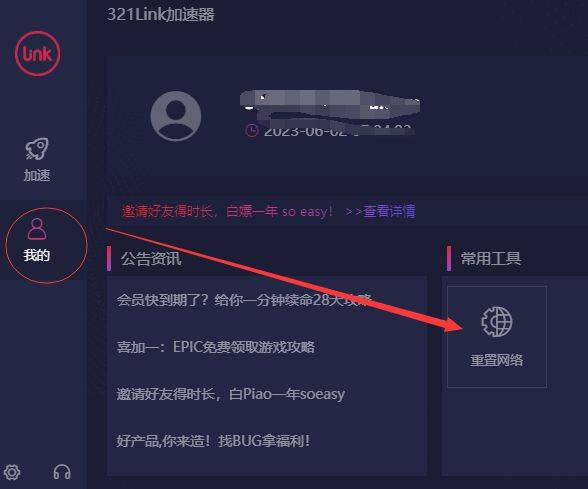This screenshot has width=588, height=489.
Task: Open the 喜加一 EPIC免费领取游戏攻略 announcement
Action: (216, 347)
